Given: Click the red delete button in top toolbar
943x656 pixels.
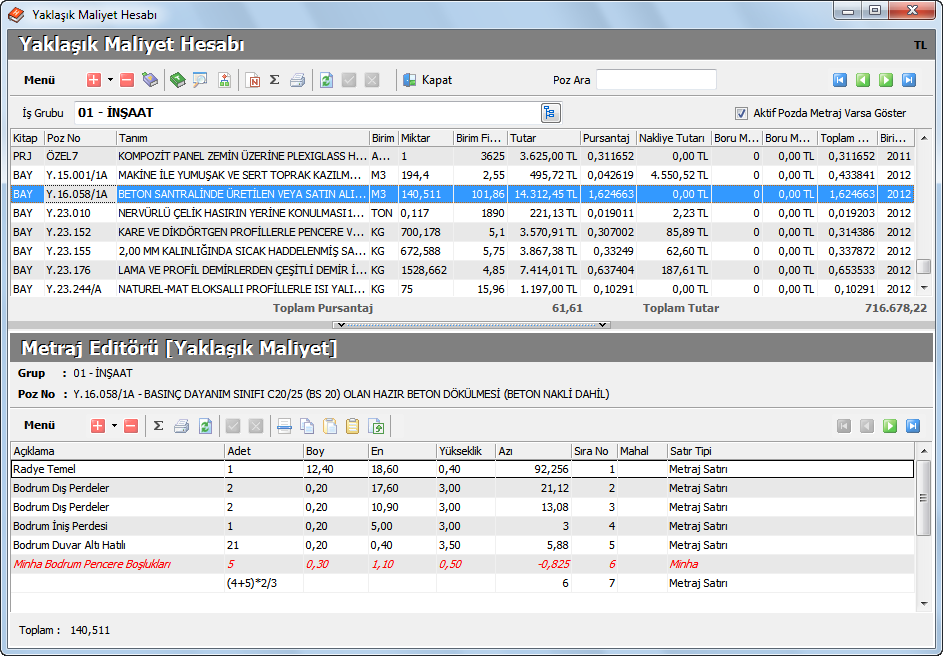Looking at the screenshot, I should 127,80.
